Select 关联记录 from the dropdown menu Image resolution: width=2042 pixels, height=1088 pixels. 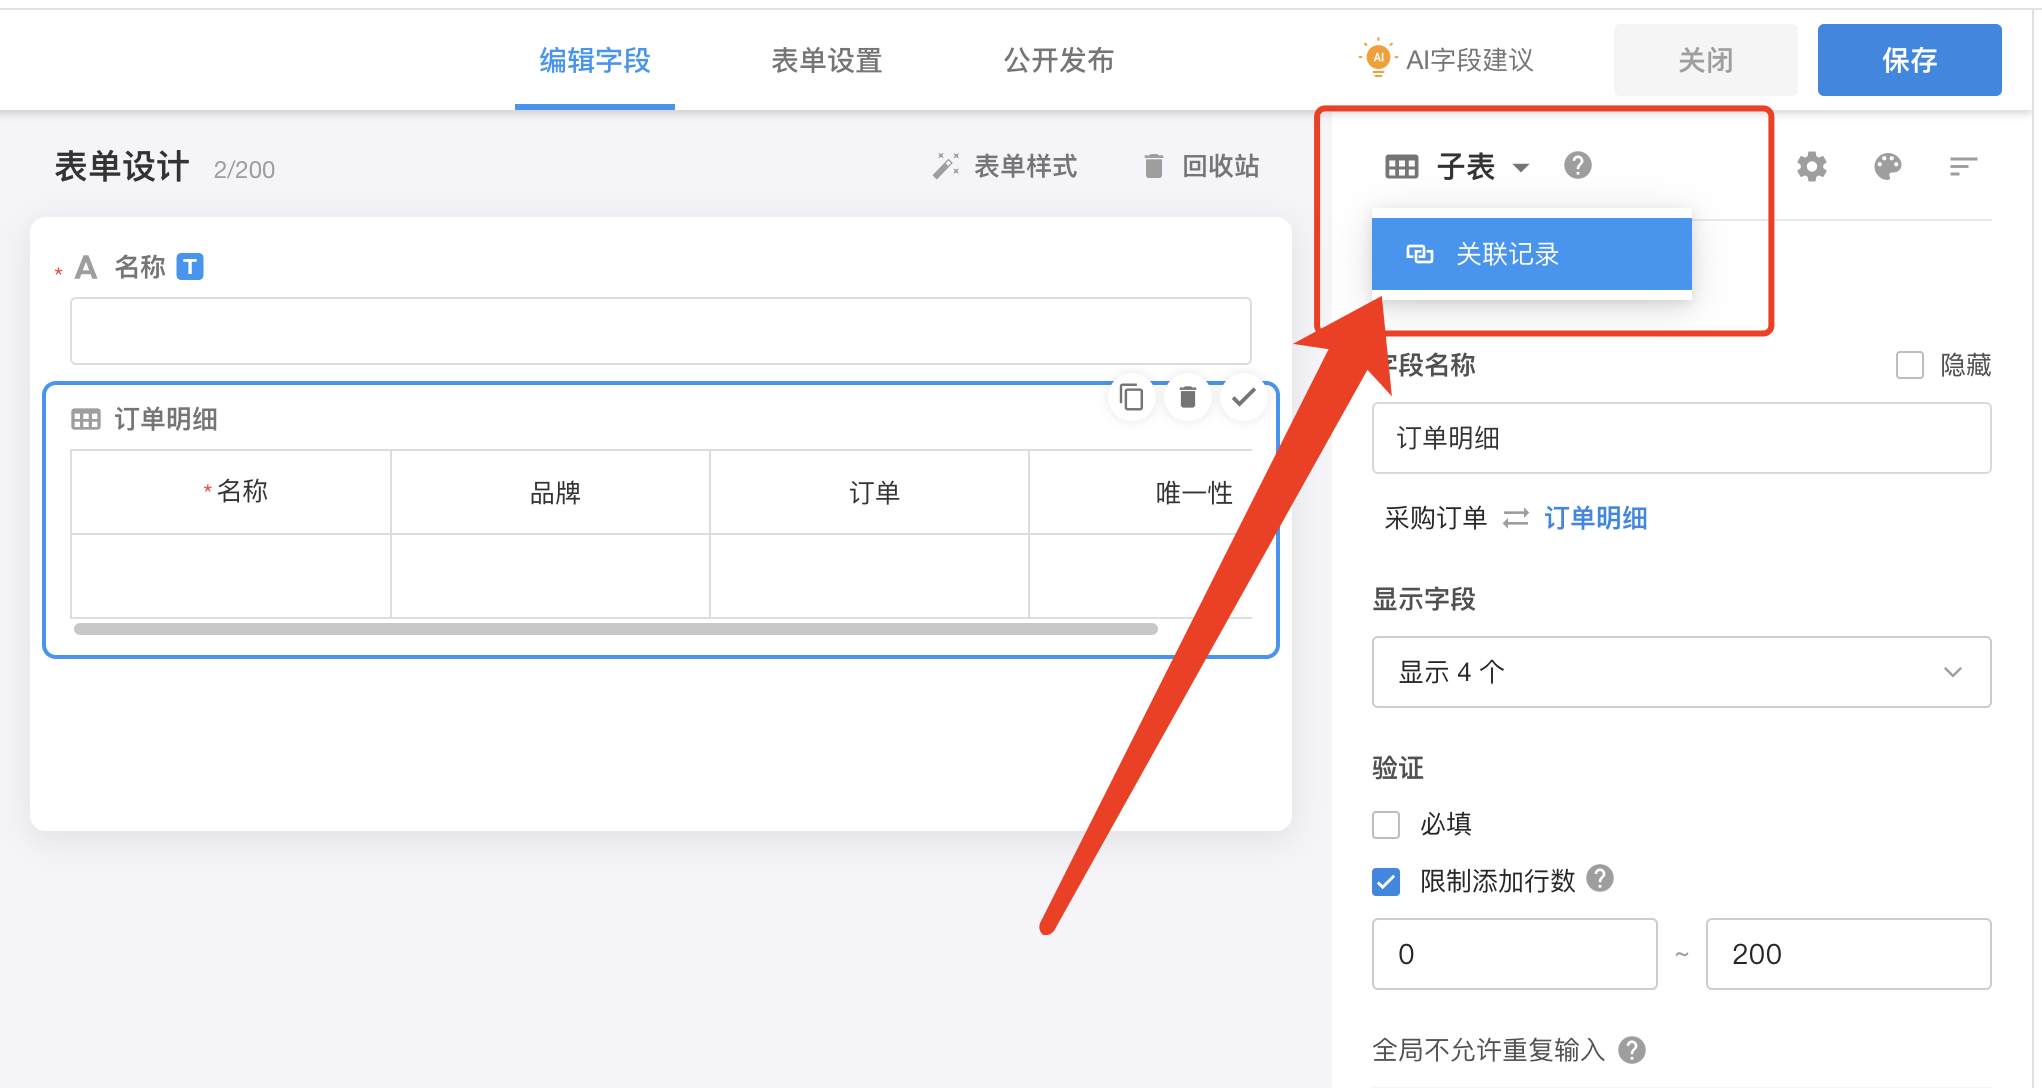[x=1530, y=254]
